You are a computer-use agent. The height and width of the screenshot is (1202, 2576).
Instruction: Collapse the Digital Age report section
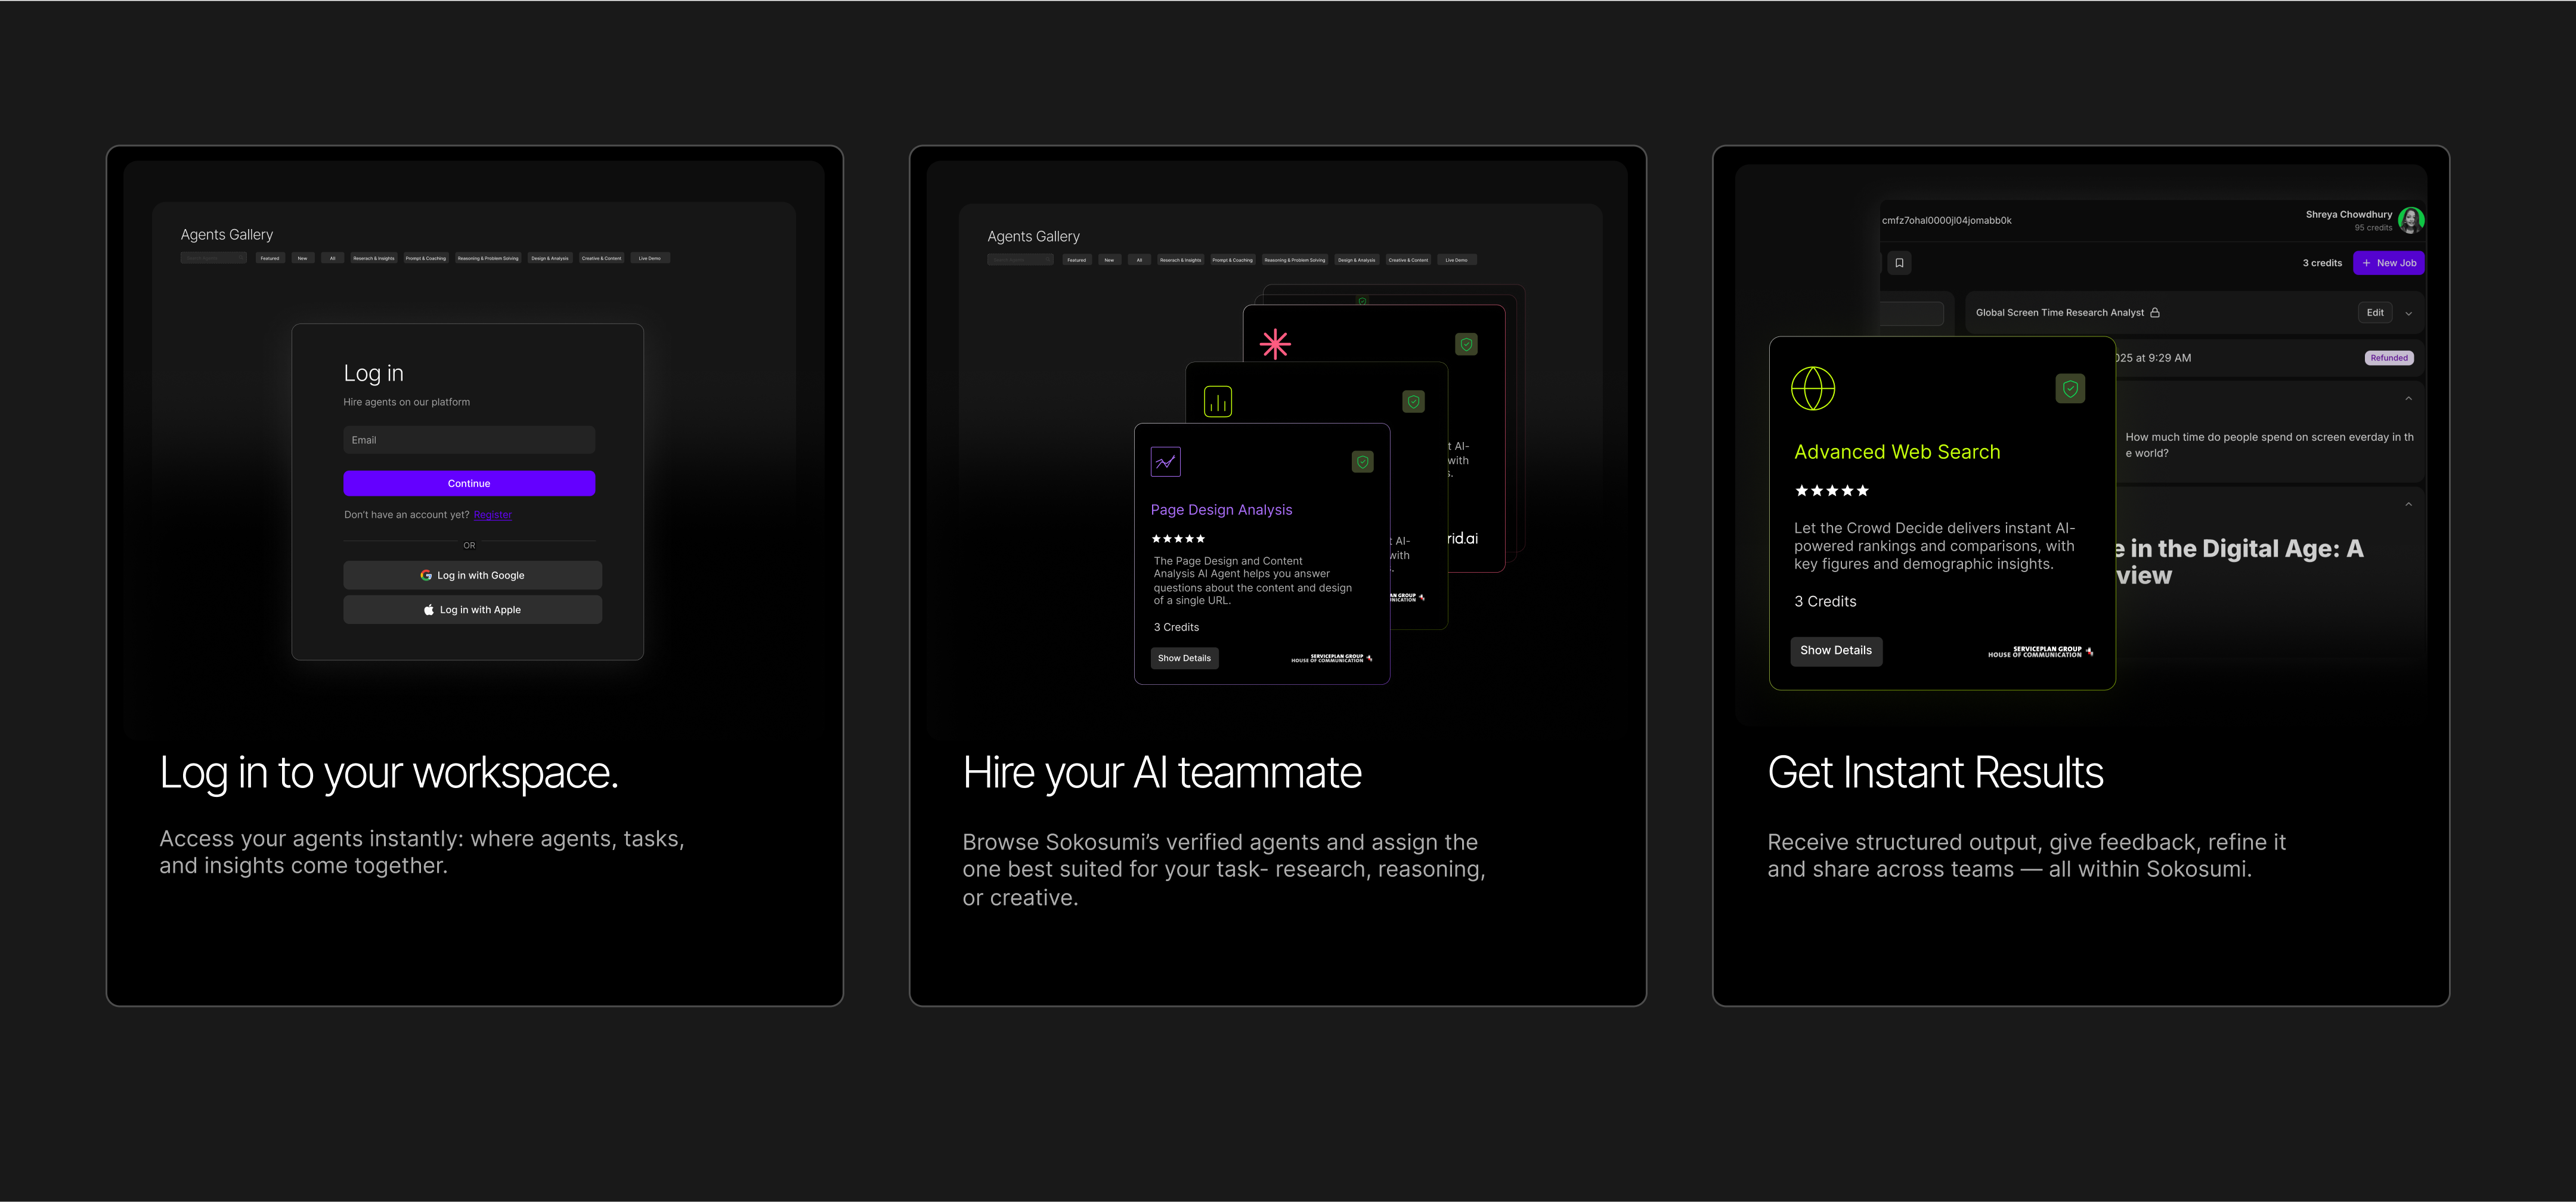[2408, 505]
